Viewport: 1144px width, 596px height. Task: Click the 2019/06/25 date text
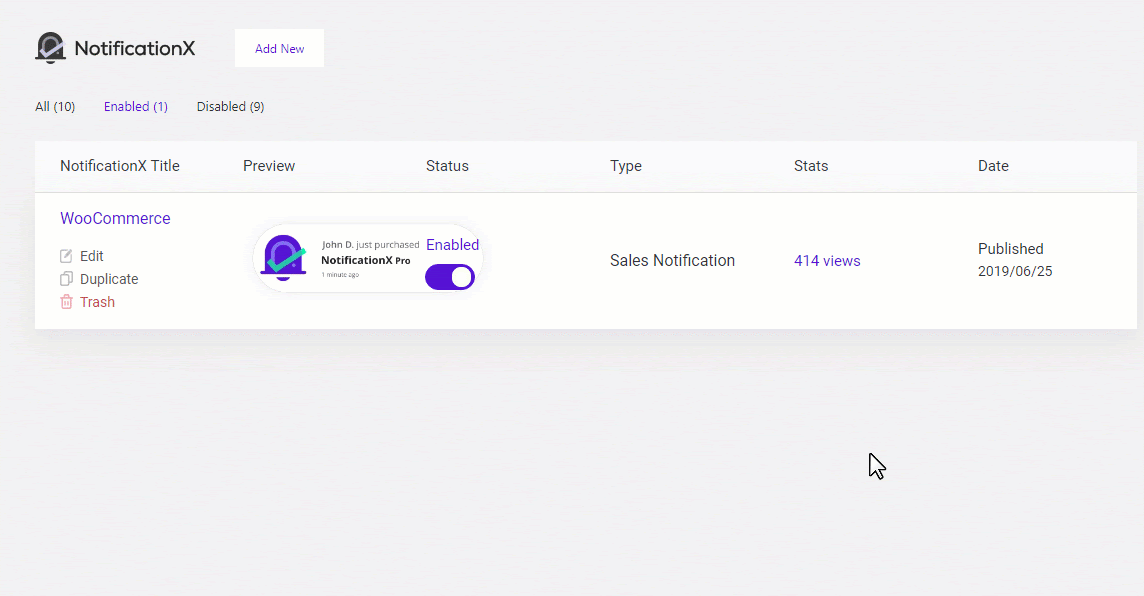tap(1015, 271)
